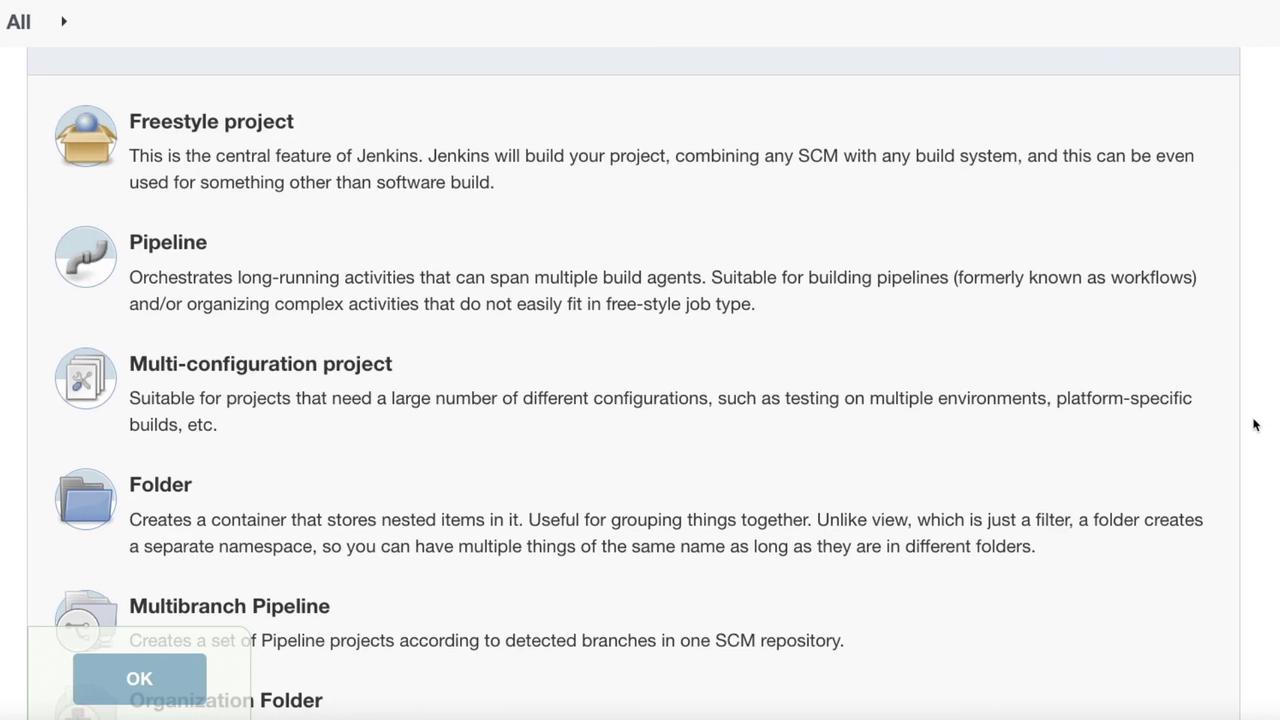Click the empty input bar above item list

pyautogui.click(x=633, y=60)
